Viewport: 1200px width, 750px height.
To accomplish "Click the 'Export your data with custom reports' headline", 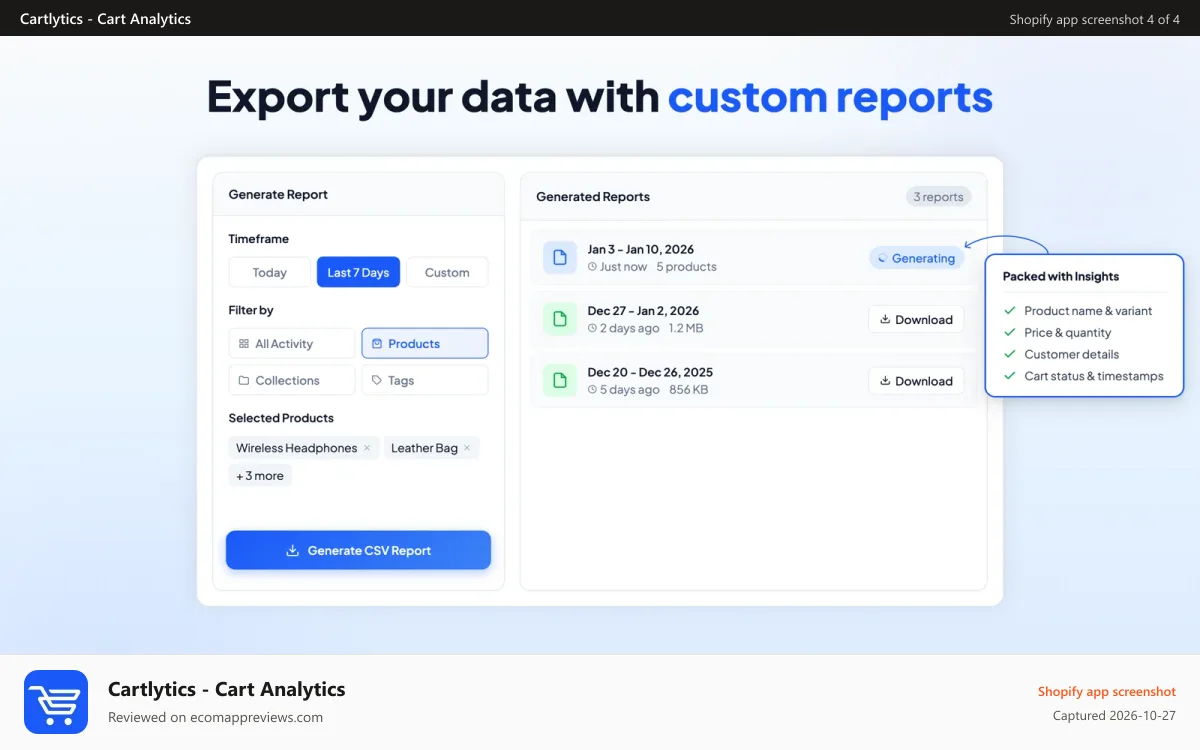I will [x=600, y=97].
